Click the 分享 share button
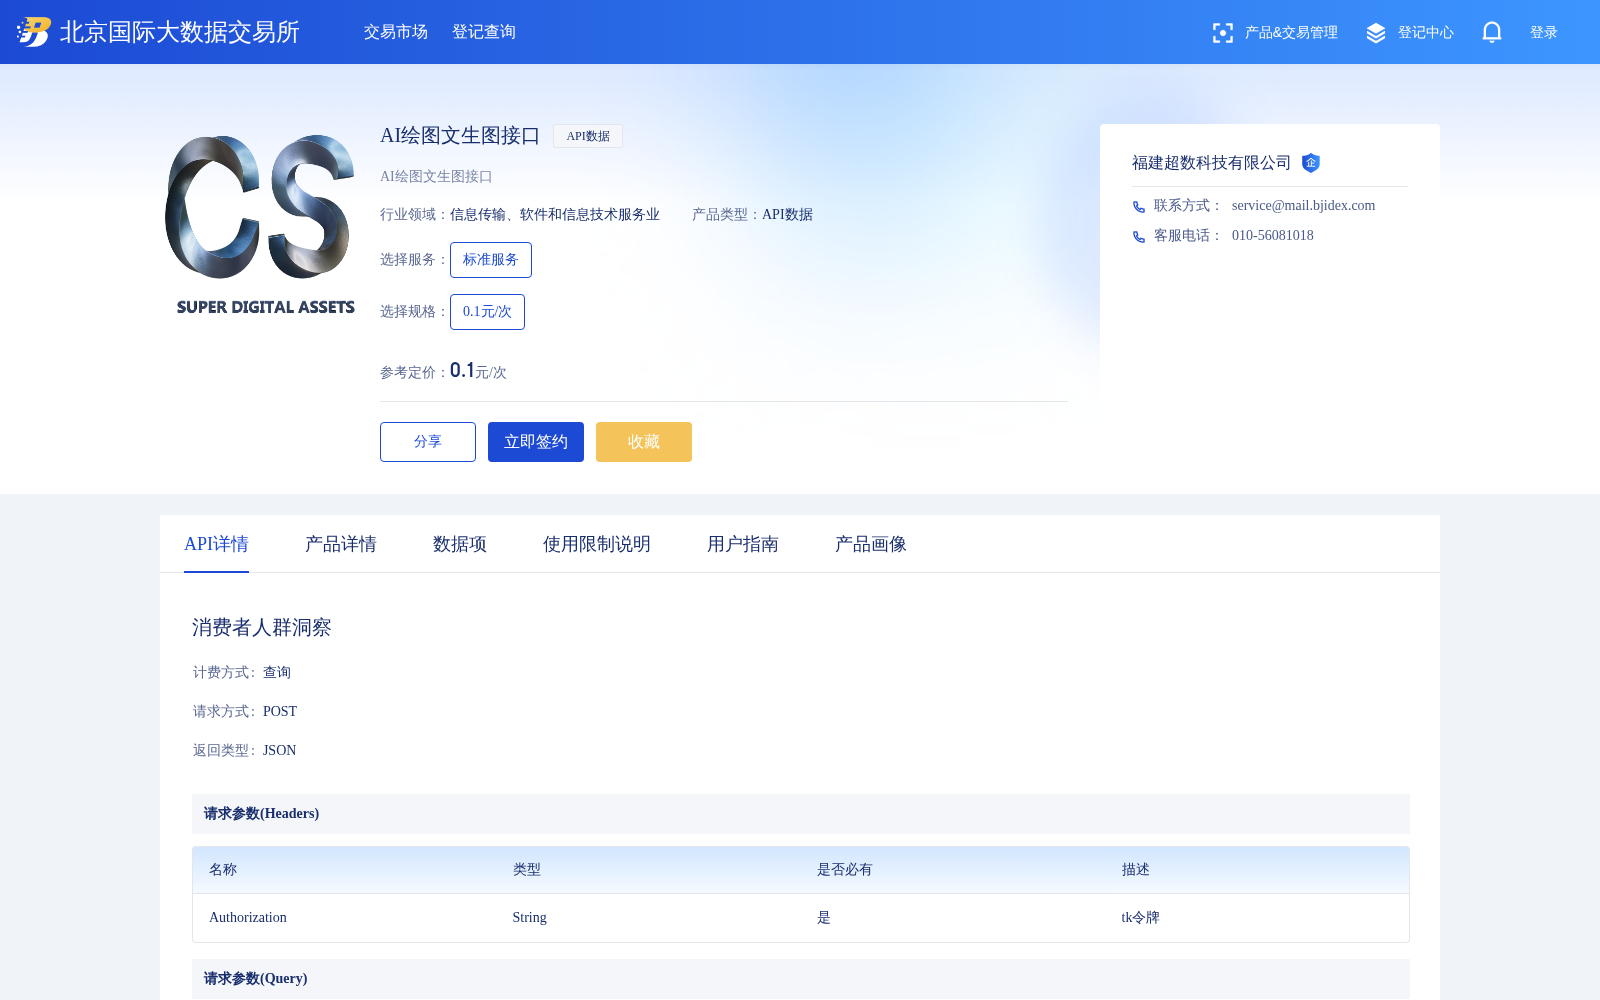The width and height of the screenshot is (1600, 1000). point(428,442)
